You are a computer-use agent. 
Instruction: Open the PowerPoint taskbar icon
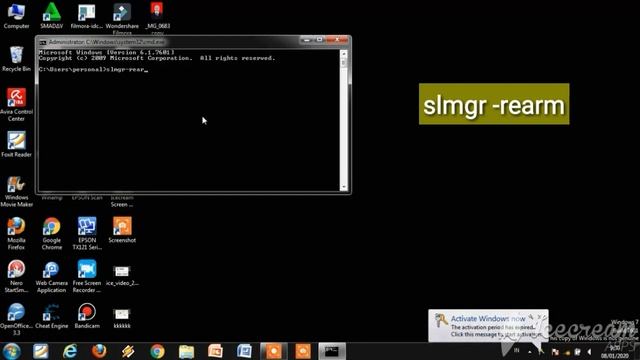(x=215, y=351)
